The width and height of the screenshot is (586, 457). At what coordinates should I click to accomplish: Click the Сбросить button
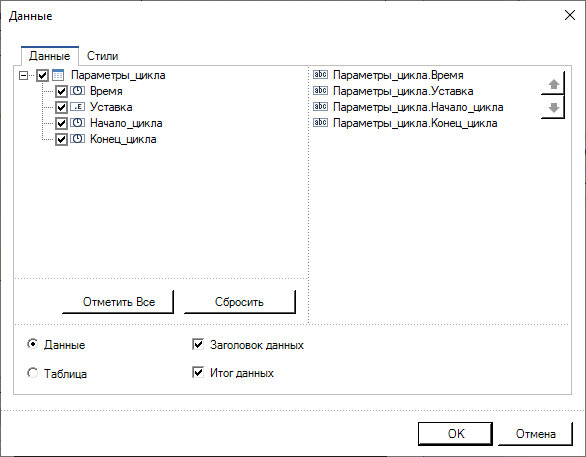pyautogui.click(x=240, y=302)
